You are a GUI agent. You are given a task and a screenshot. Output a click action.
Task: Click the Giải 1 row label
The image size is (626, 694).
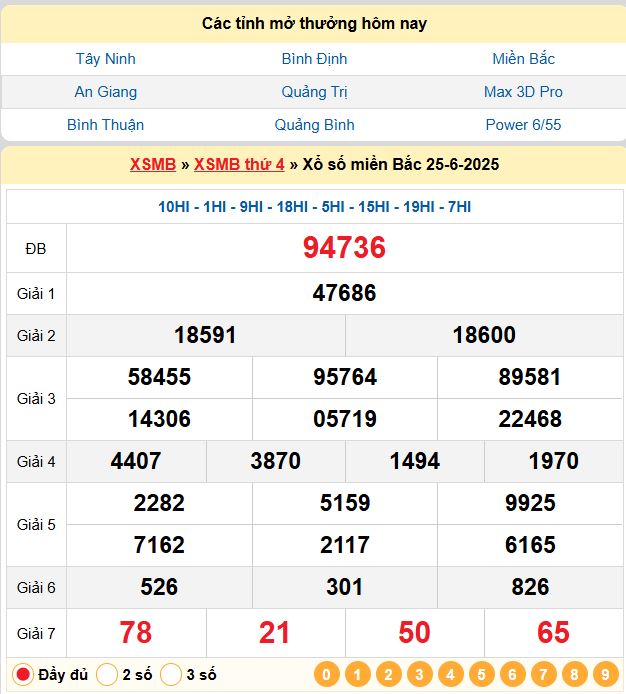[36, 294]
